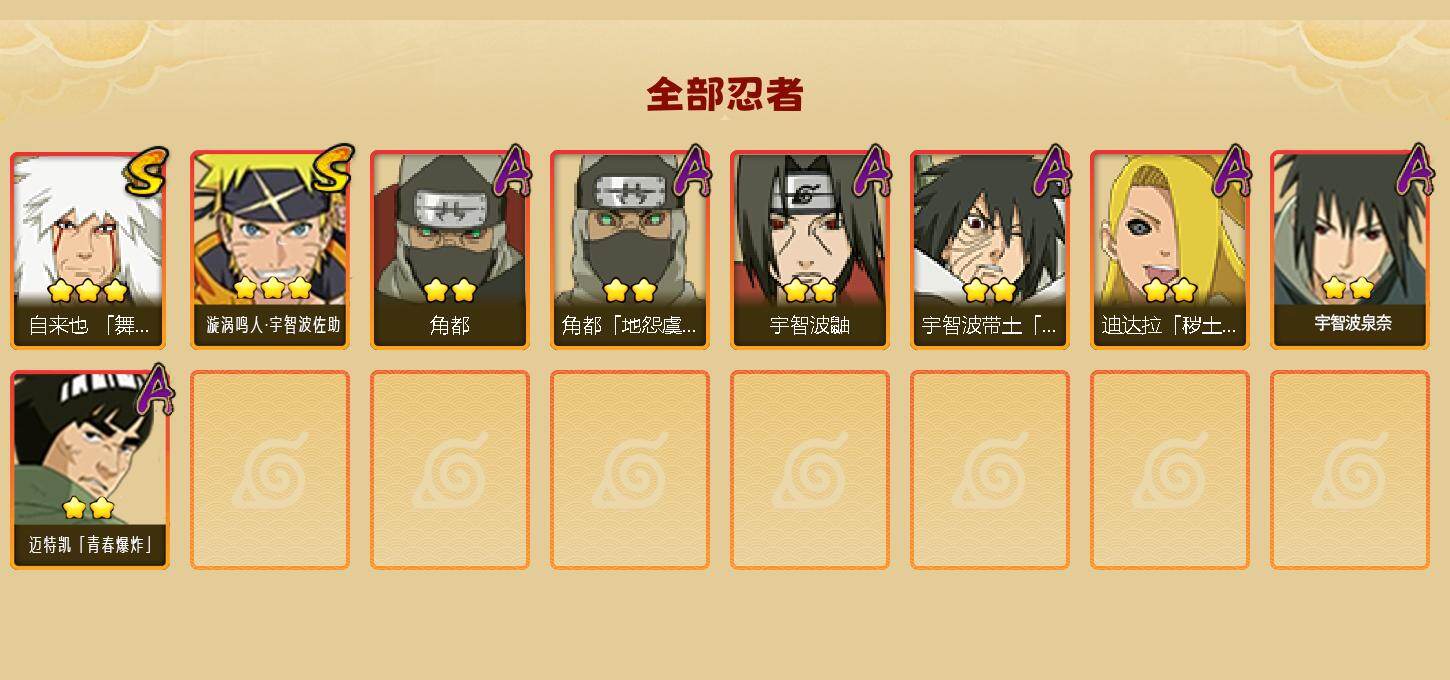Choose the first 角都 ninja card
The width and height of the screenshot is (1450, 680).
pyautogui.click(x=450, y=250)
